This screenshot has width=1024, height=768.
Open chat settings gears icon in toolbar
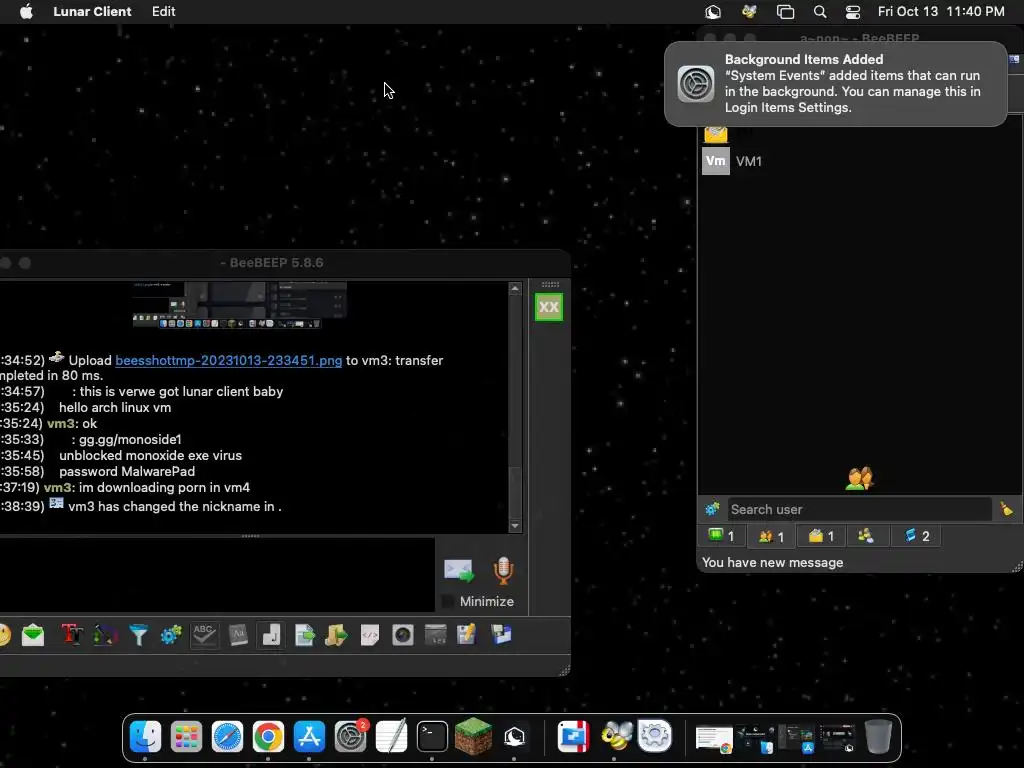click(171, 635)
